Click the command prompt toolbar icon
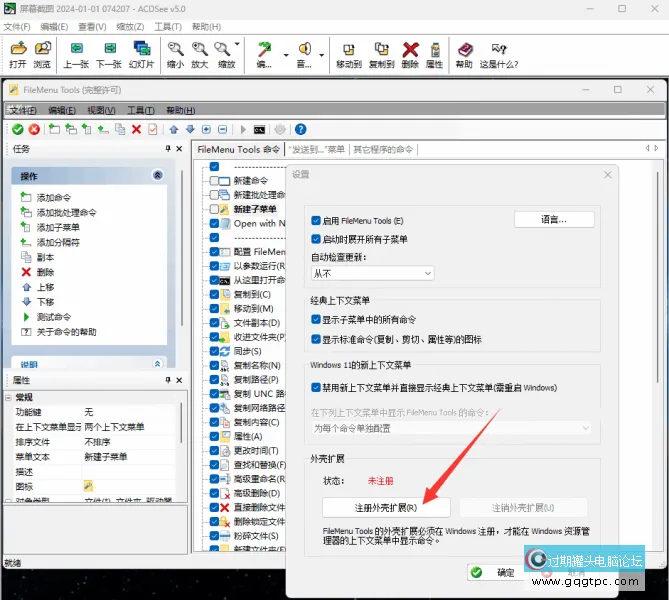 coord(259,130)
